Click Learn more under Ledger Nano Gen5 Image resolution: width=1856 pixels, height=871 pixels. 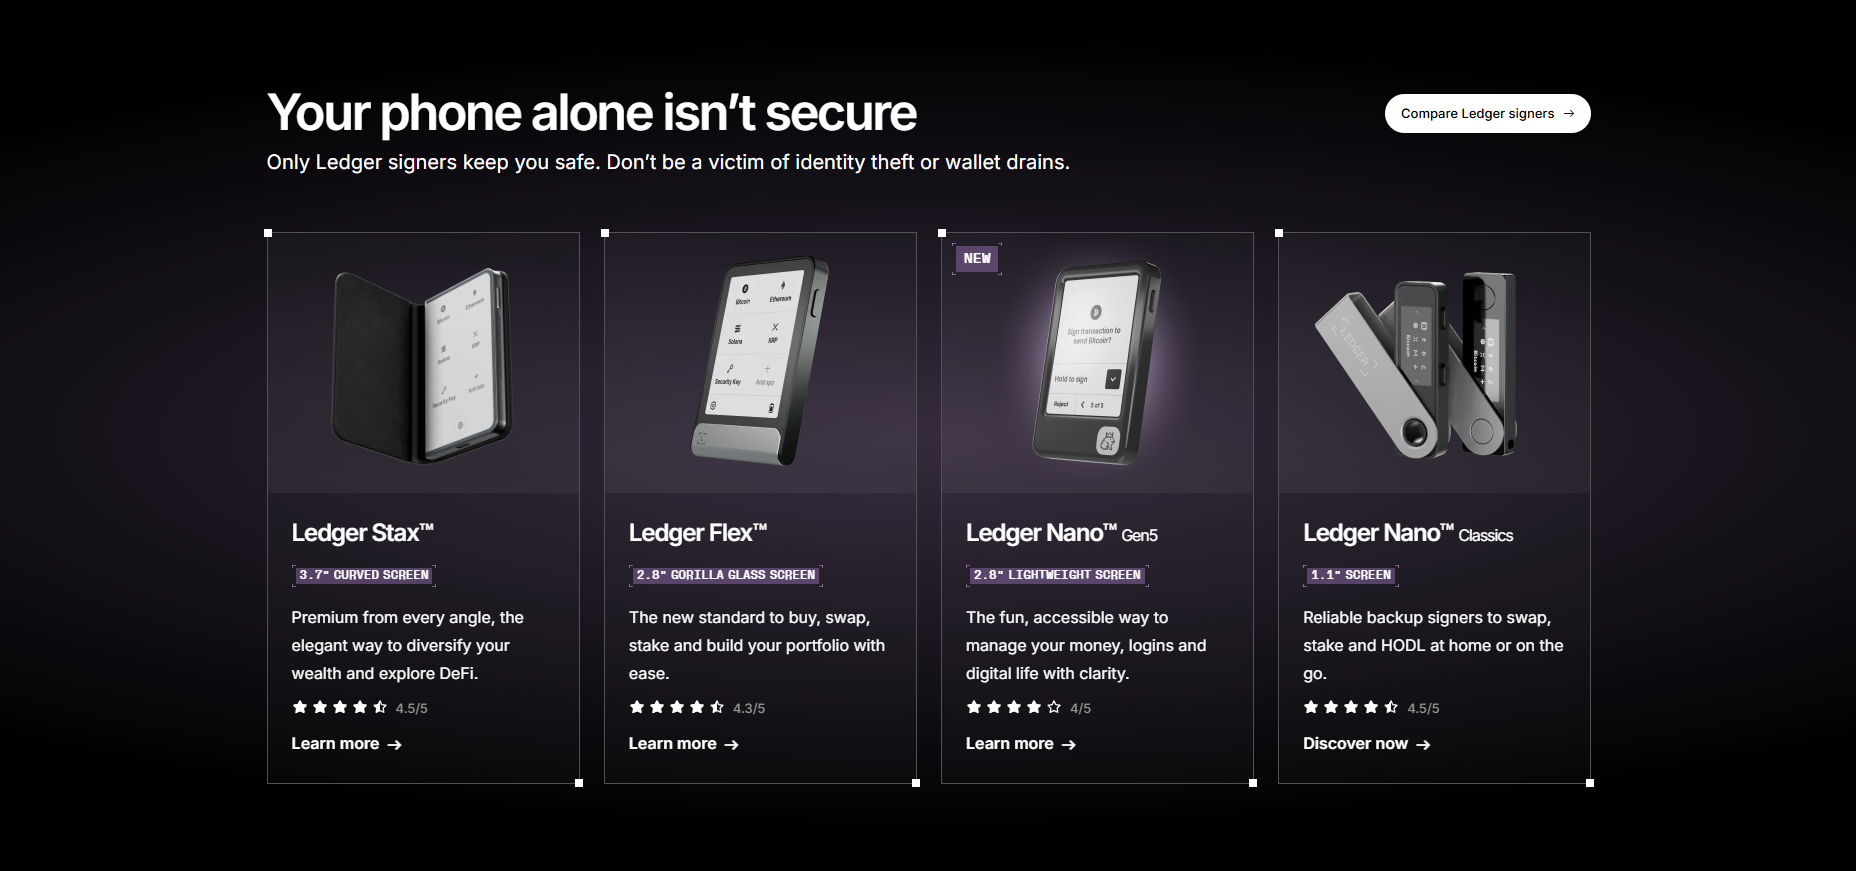[x=1020, y=744]
